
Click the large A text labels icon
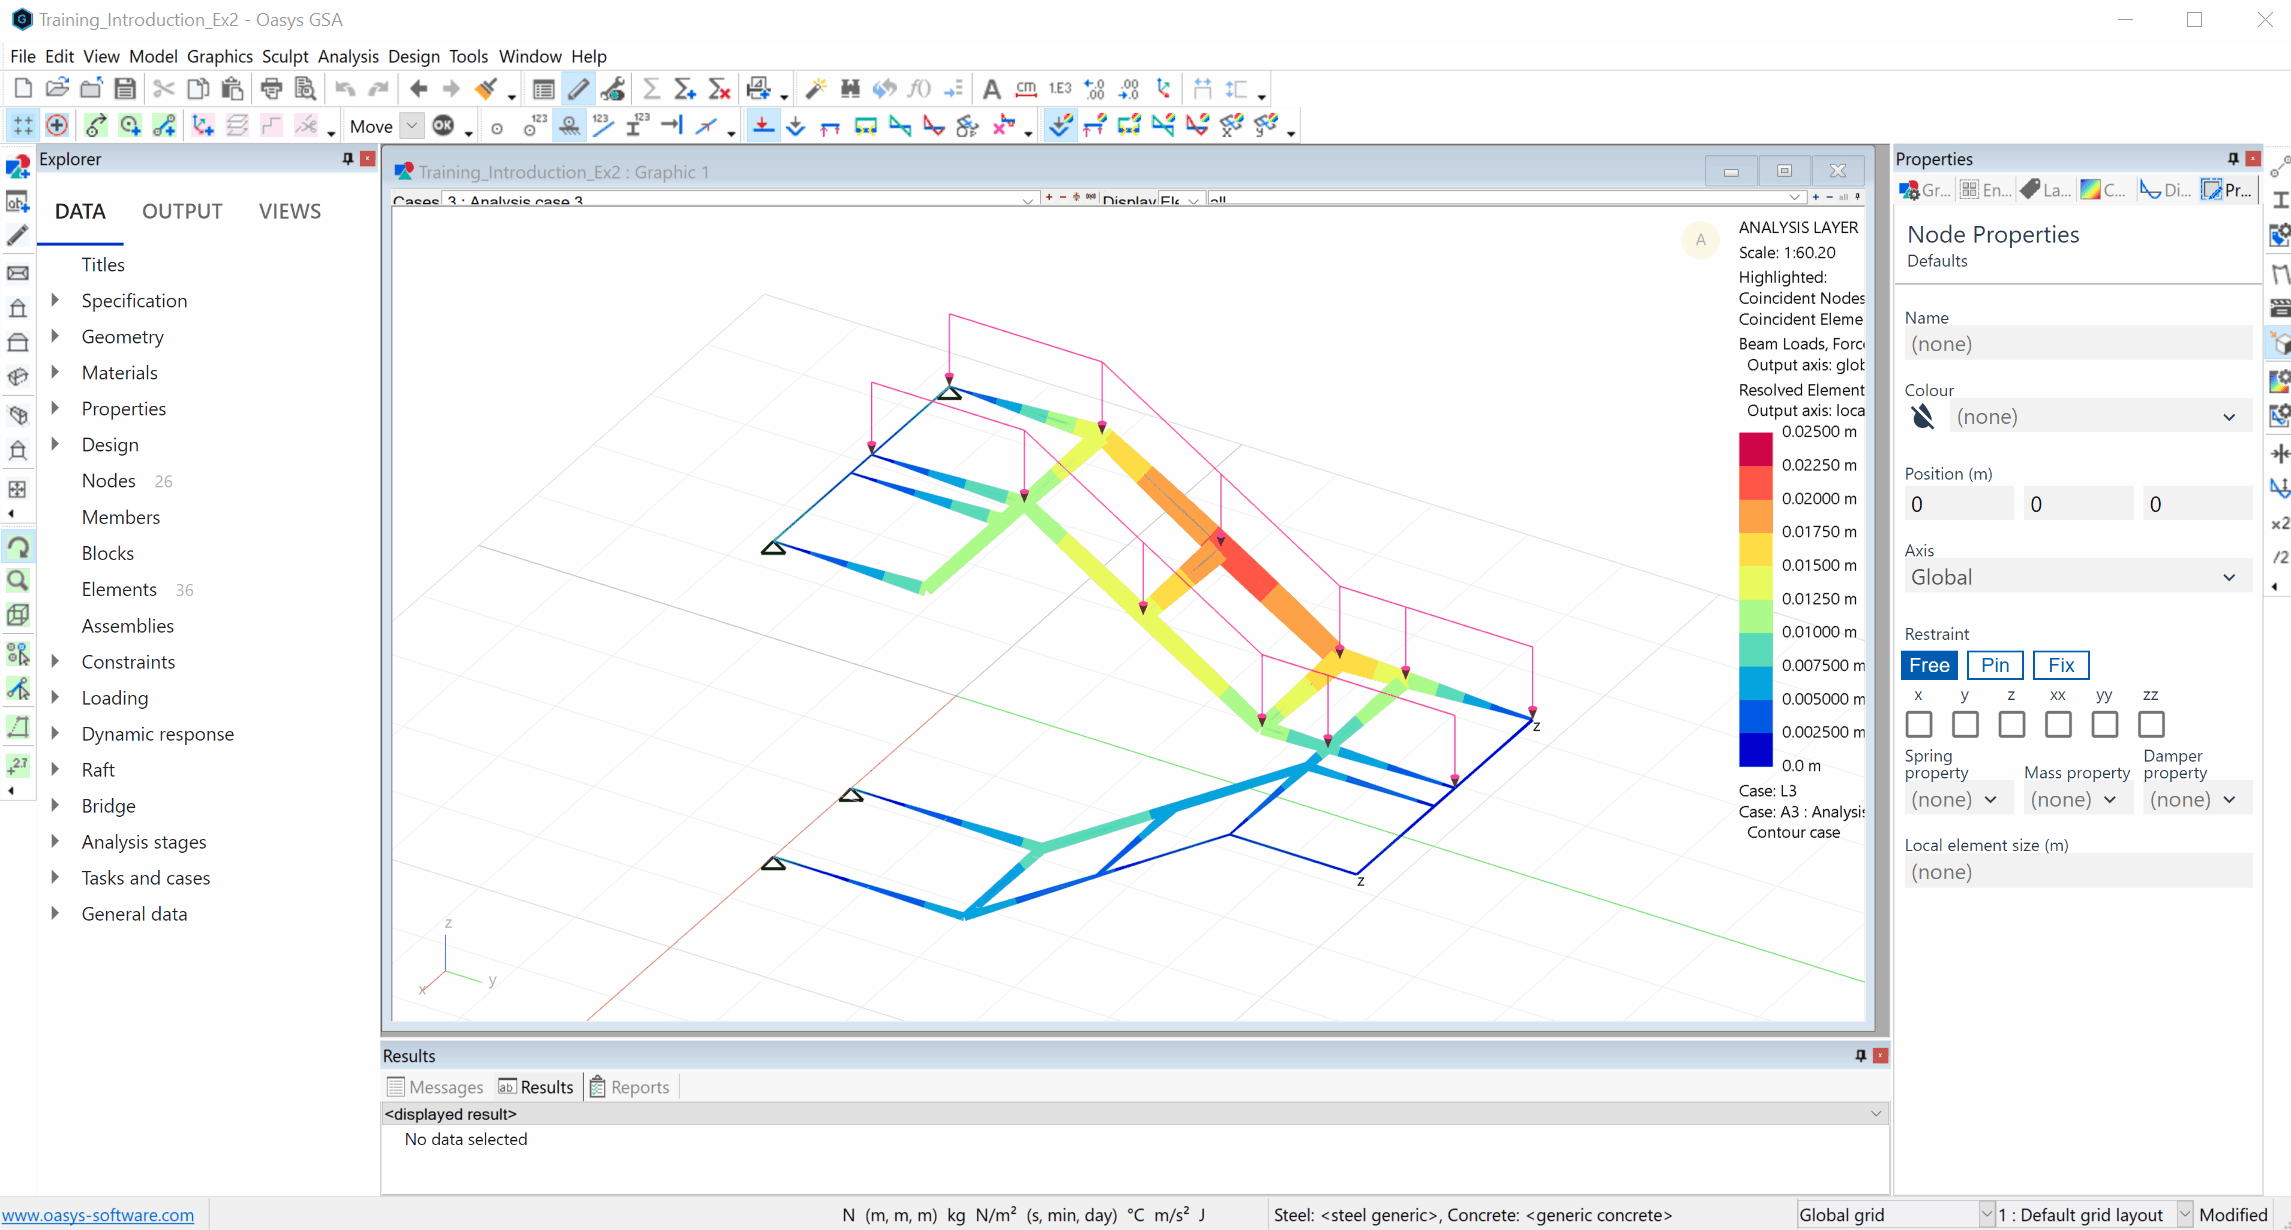pyautogui.click(x=991, y=89)
